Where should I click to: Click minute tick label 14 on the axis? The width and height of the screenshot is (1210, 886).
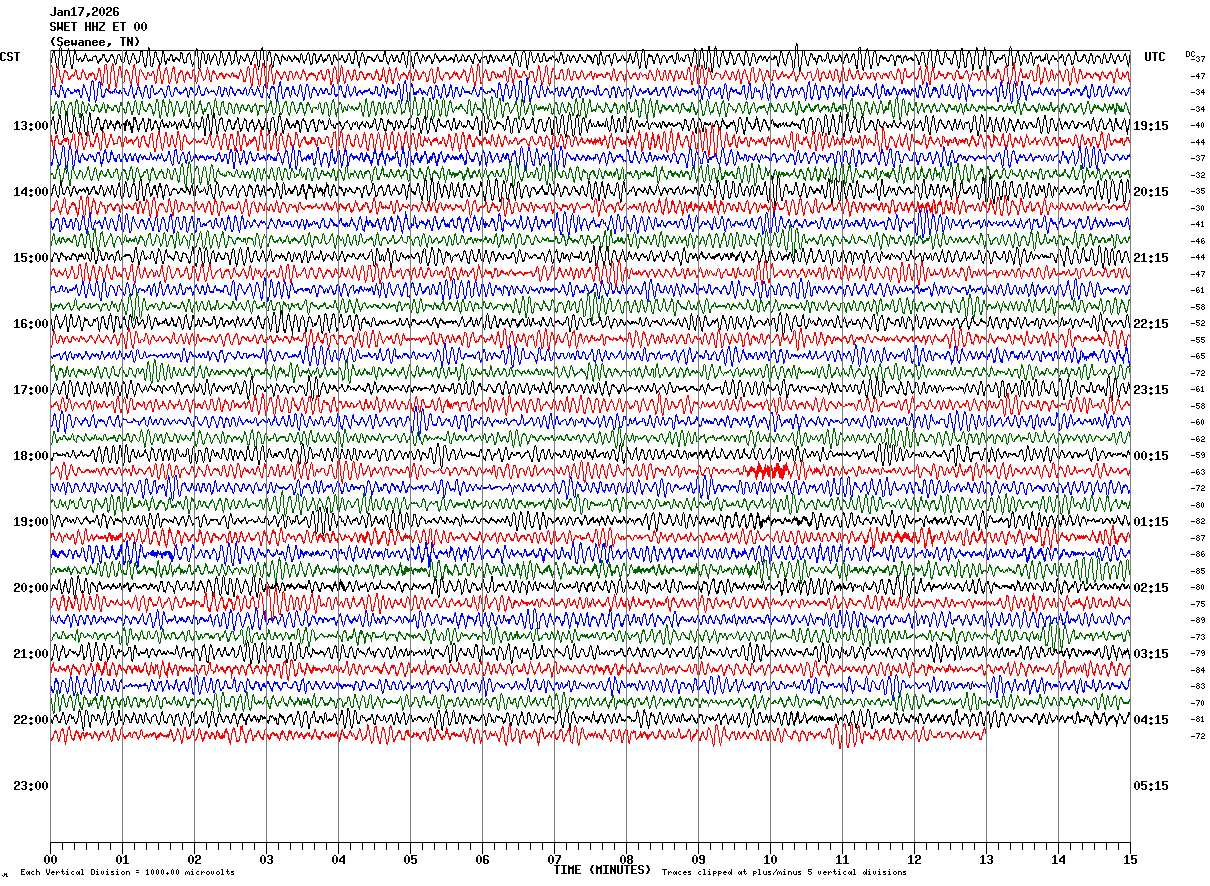1058,859
